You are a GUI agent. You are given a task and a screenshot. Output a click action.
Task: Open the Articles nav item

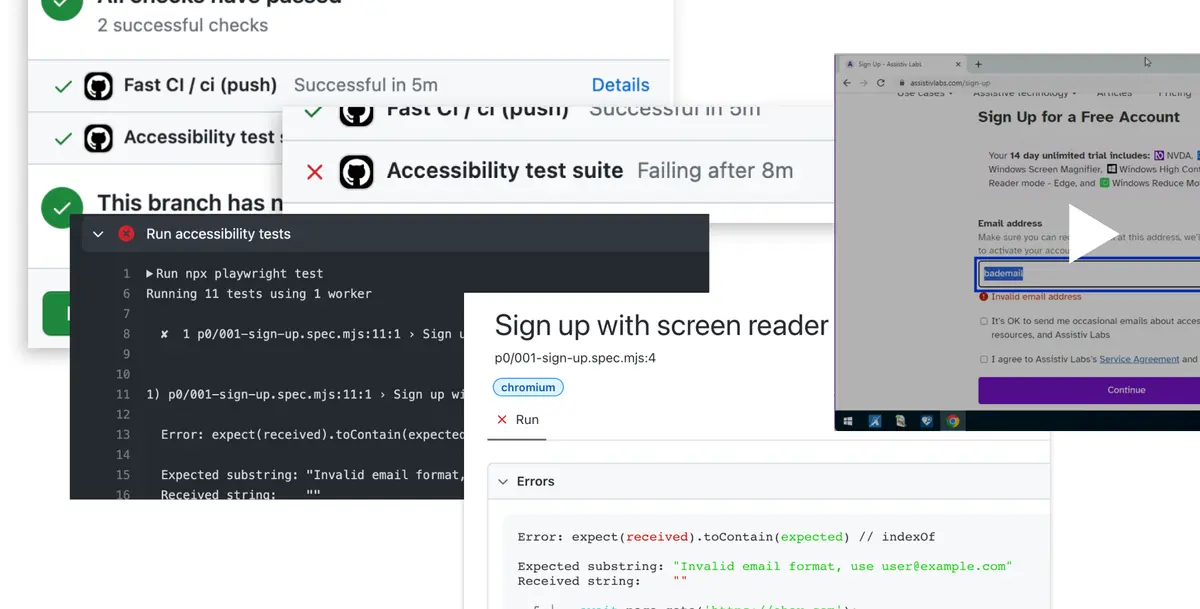coord(1113,94)
